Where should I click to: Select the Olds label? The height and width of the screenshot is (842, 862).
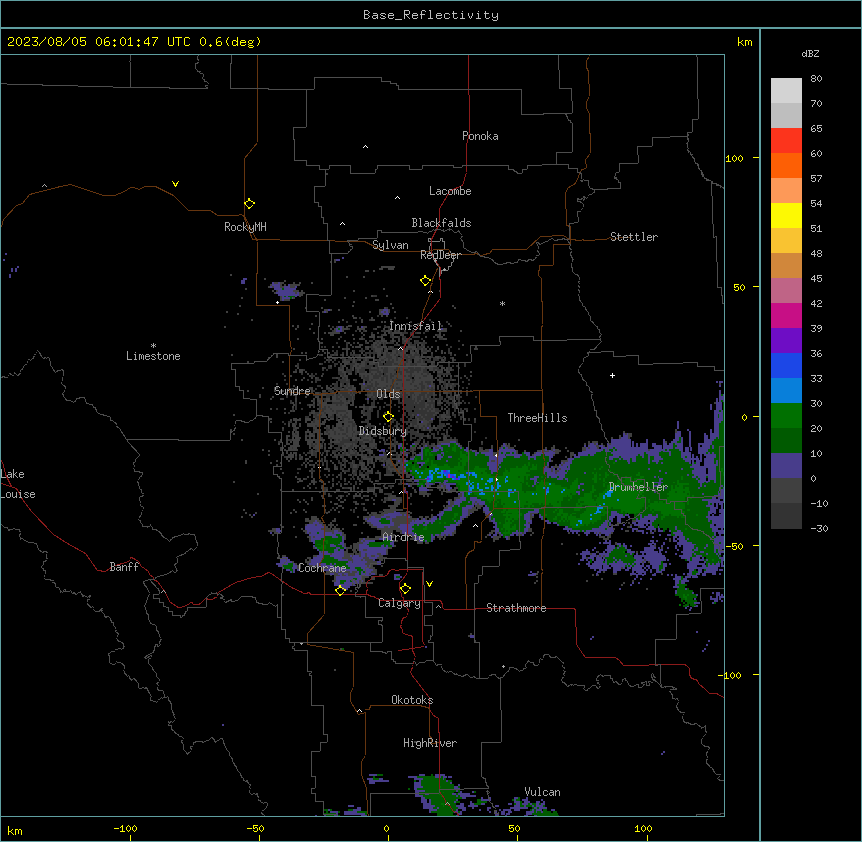click(388, 394)
